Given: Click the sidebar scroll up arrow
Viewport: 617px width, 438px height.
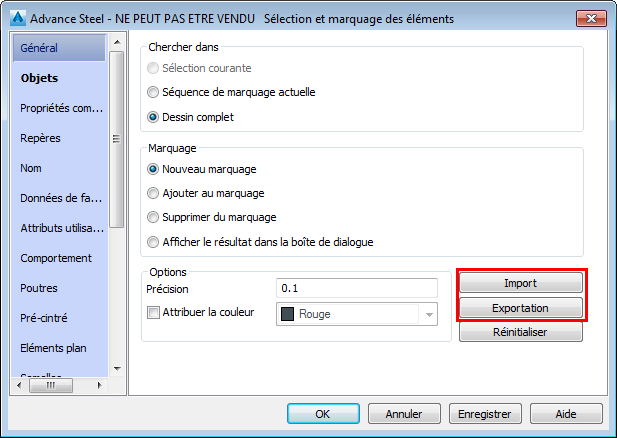Looking at the screenshot, I should 117,42.
